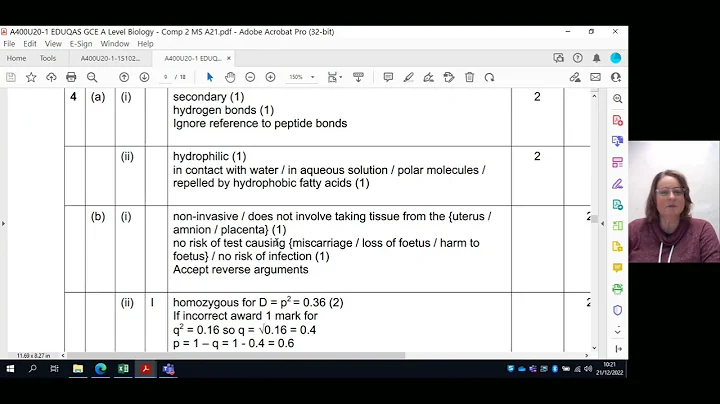Click the share/review icon beside the help icon
The image size is (720, 404).
click(x=558, y=58)
